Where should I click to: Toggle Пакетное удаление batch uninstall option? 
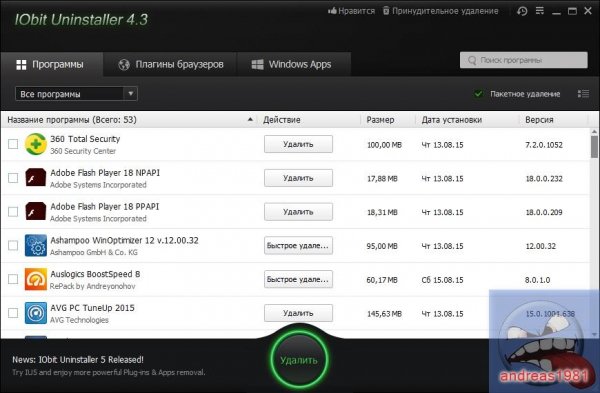coord(478,94)
